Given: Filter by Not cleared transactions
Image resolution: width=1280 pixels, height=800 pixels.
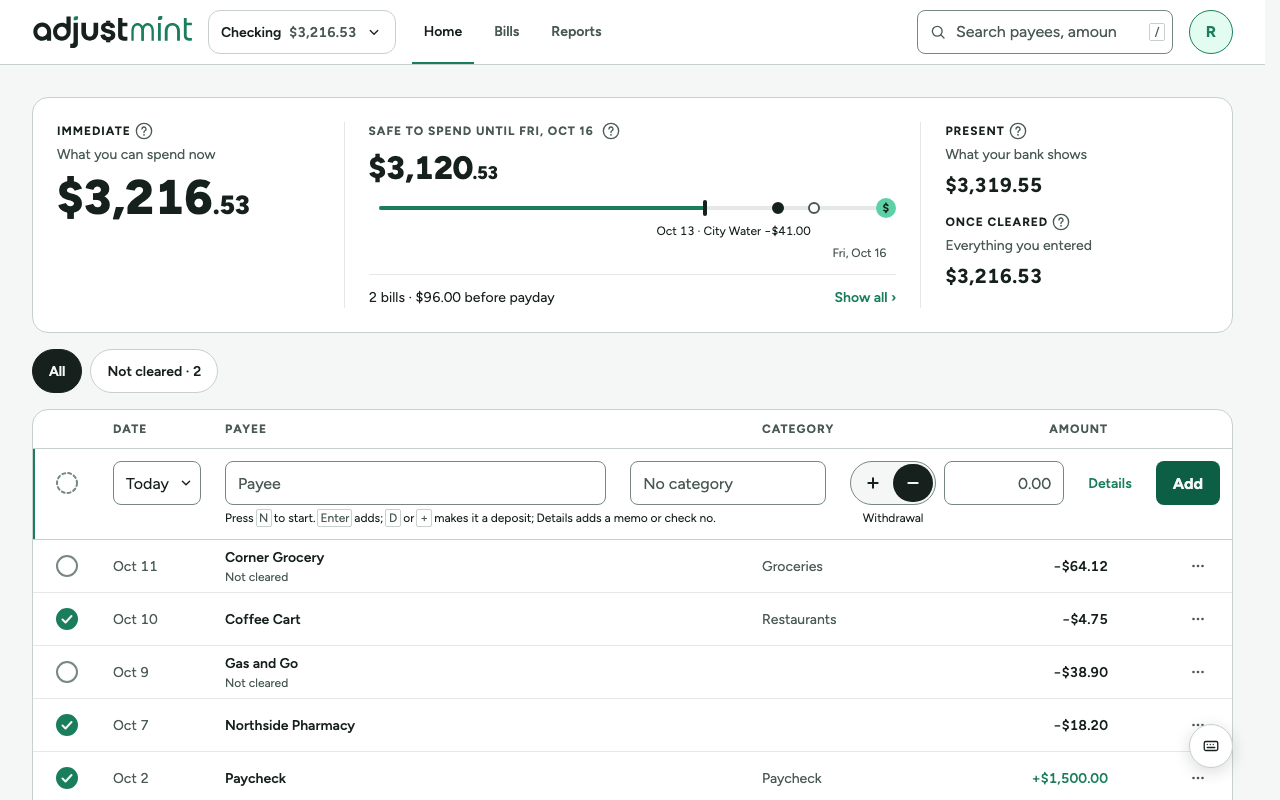Looking at the screenshot, I should coord(154,371).
